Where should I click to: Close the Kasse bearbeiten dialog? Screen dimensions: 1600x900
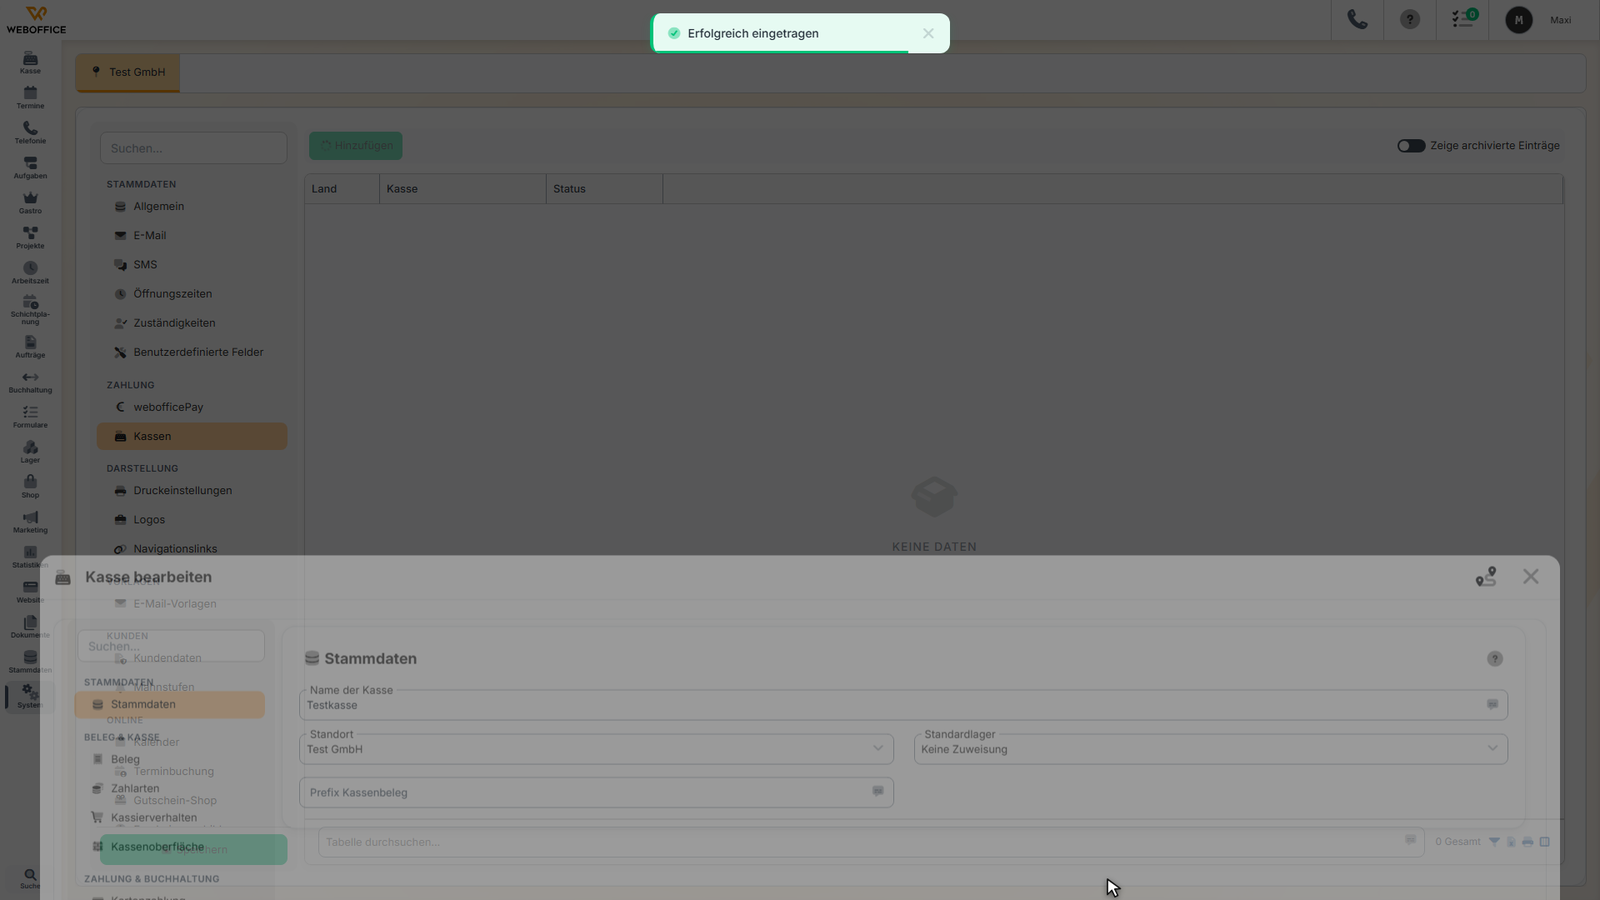(1531, 577)
